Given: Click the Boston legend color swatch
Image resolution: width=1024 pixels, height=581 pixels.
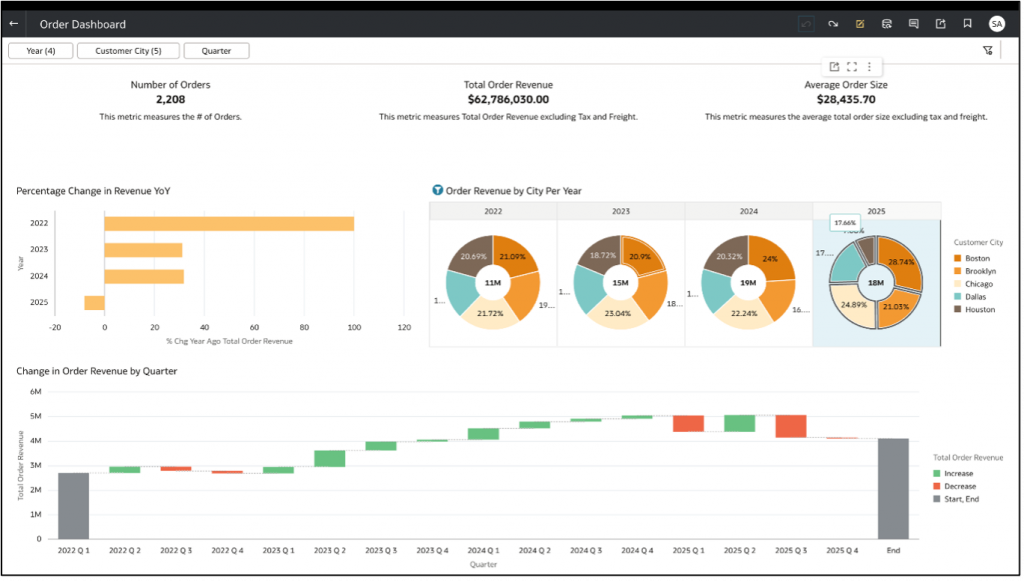Looking at the screenshot, I should [x=957, y=259].
